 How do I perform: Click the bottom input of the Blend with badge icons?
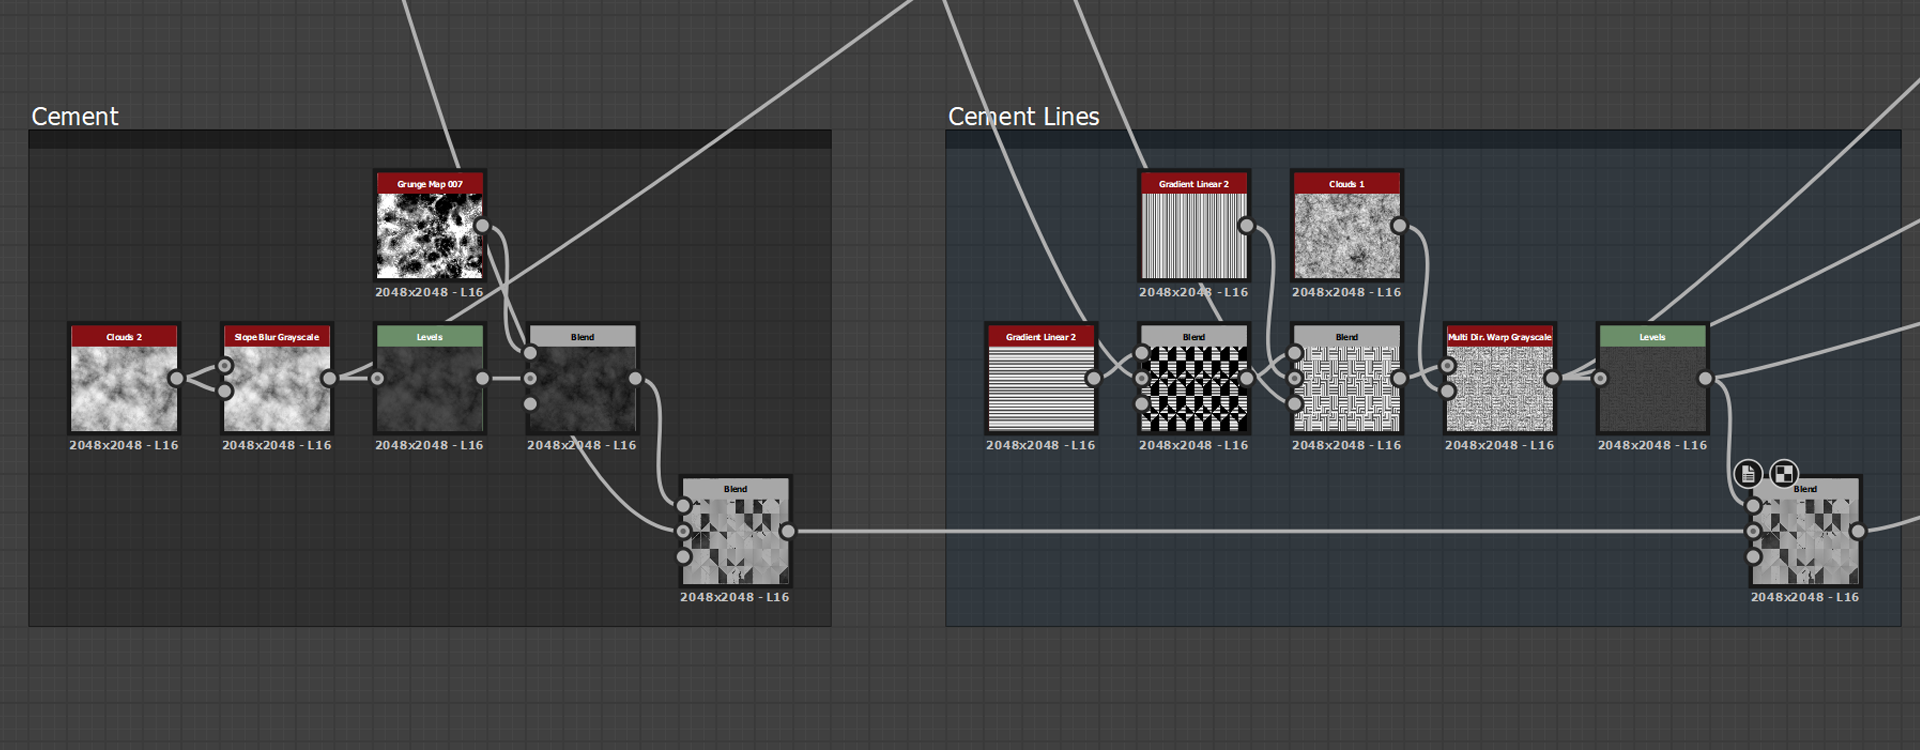[1754, 557]
